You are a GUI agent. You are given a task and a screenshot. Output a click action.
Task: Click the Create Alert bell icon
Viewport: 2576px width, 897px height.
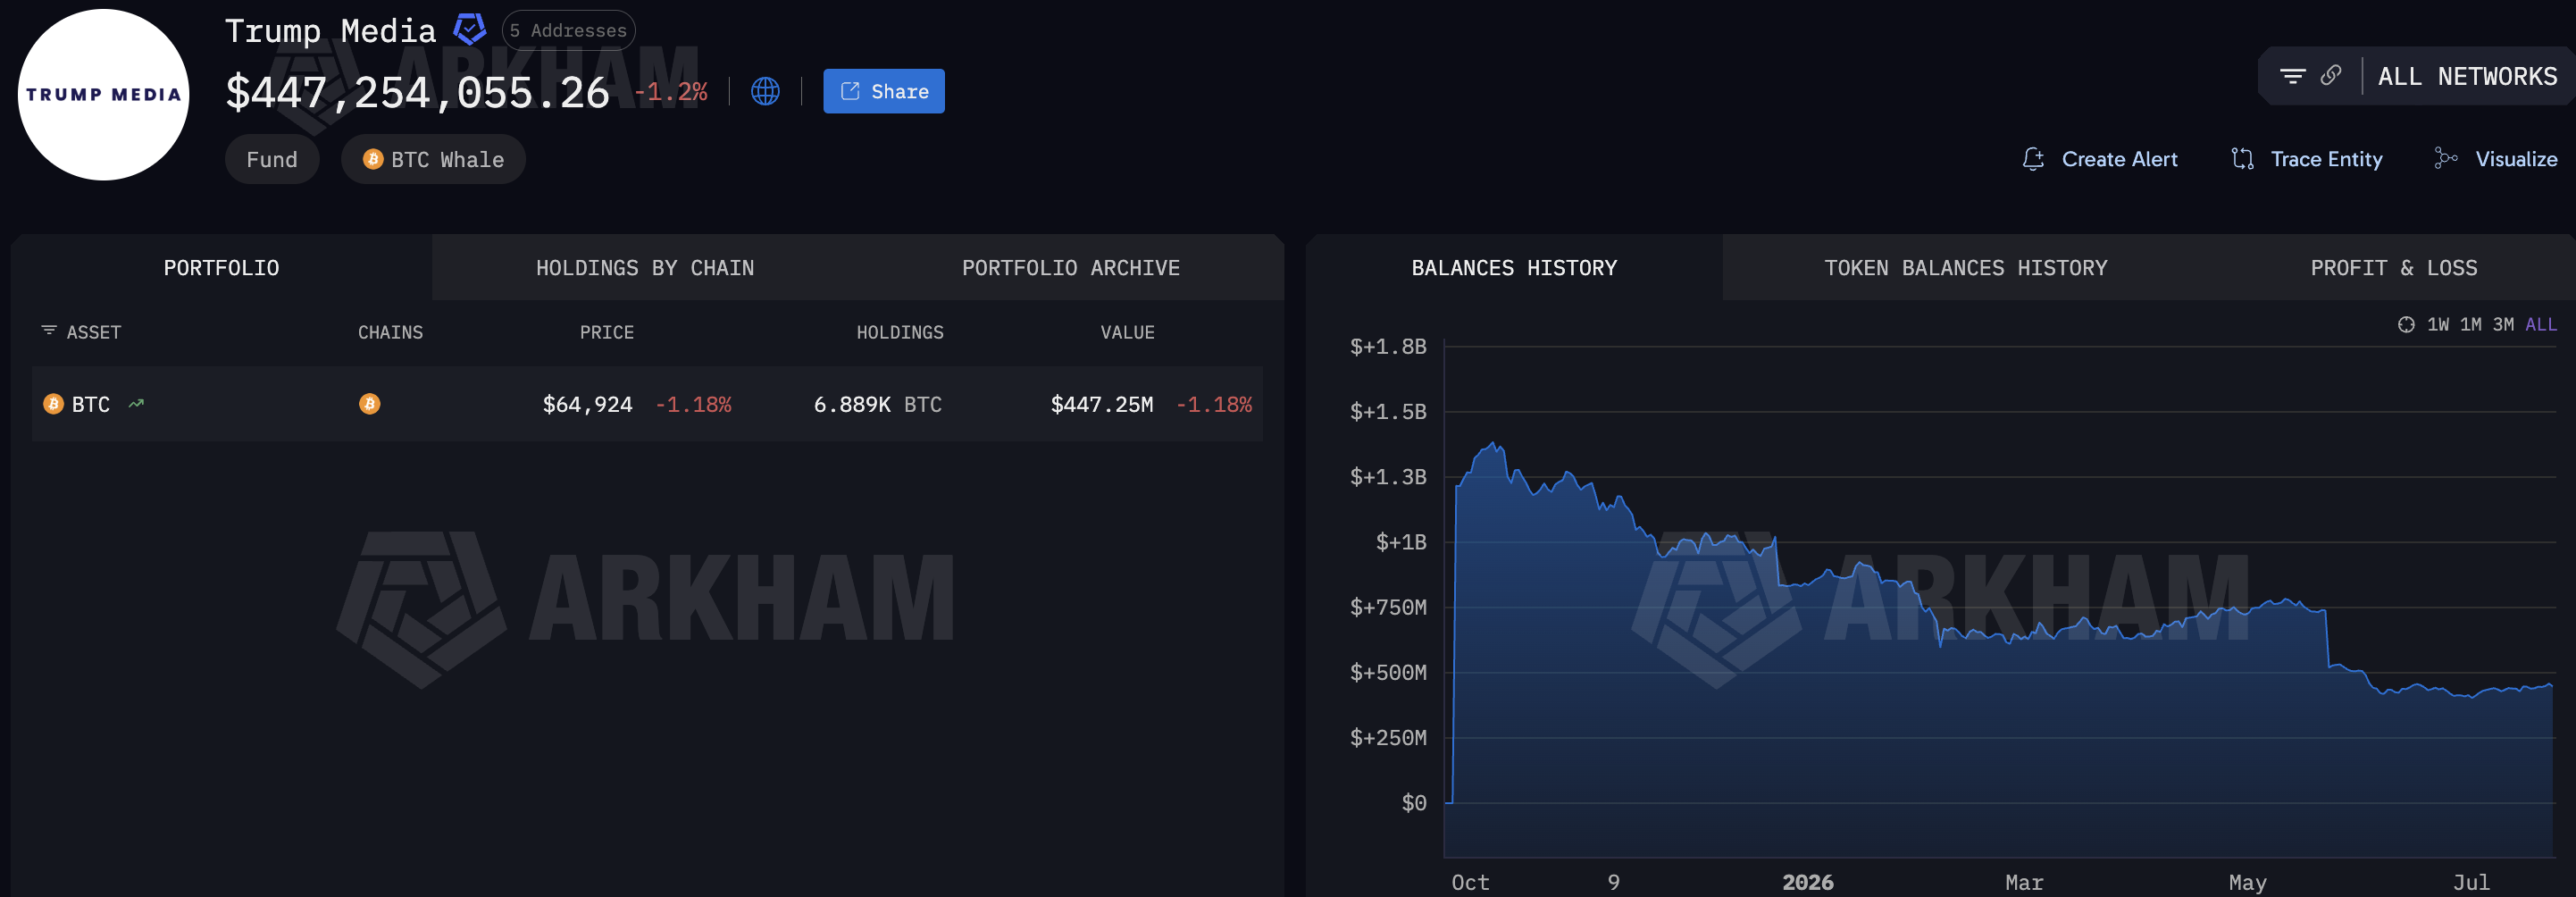click(2033, 159)
